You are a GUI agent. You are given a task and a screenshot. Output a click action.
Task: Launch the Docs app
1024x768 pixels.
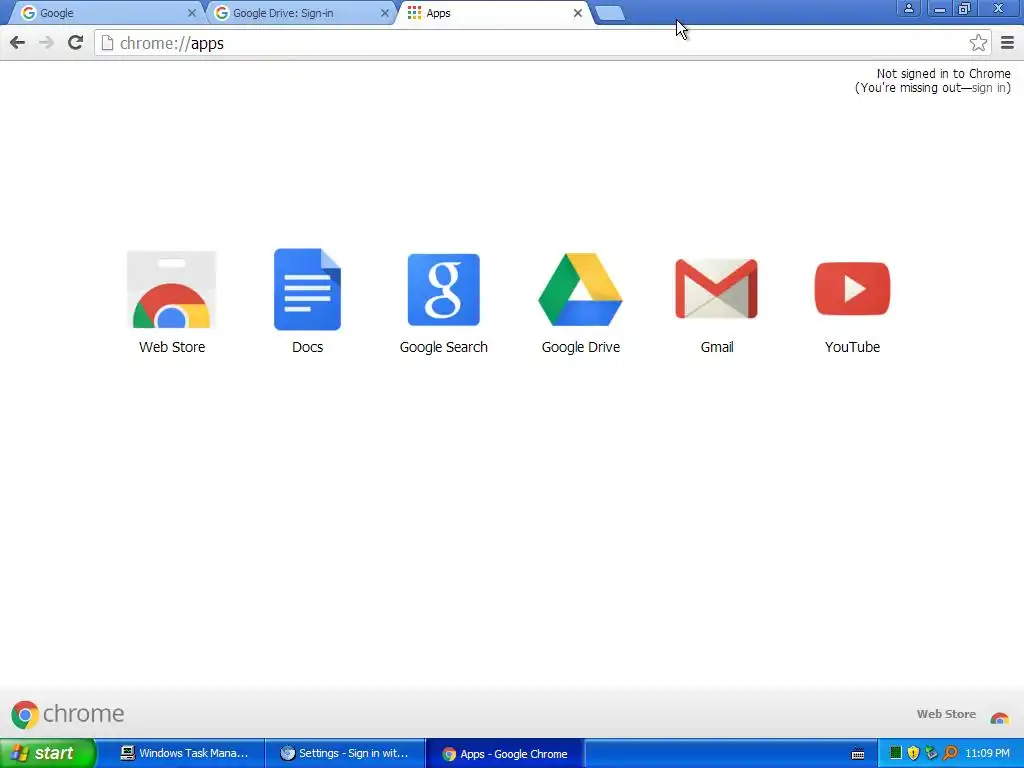pyautogui.click(x=308, y=289)
